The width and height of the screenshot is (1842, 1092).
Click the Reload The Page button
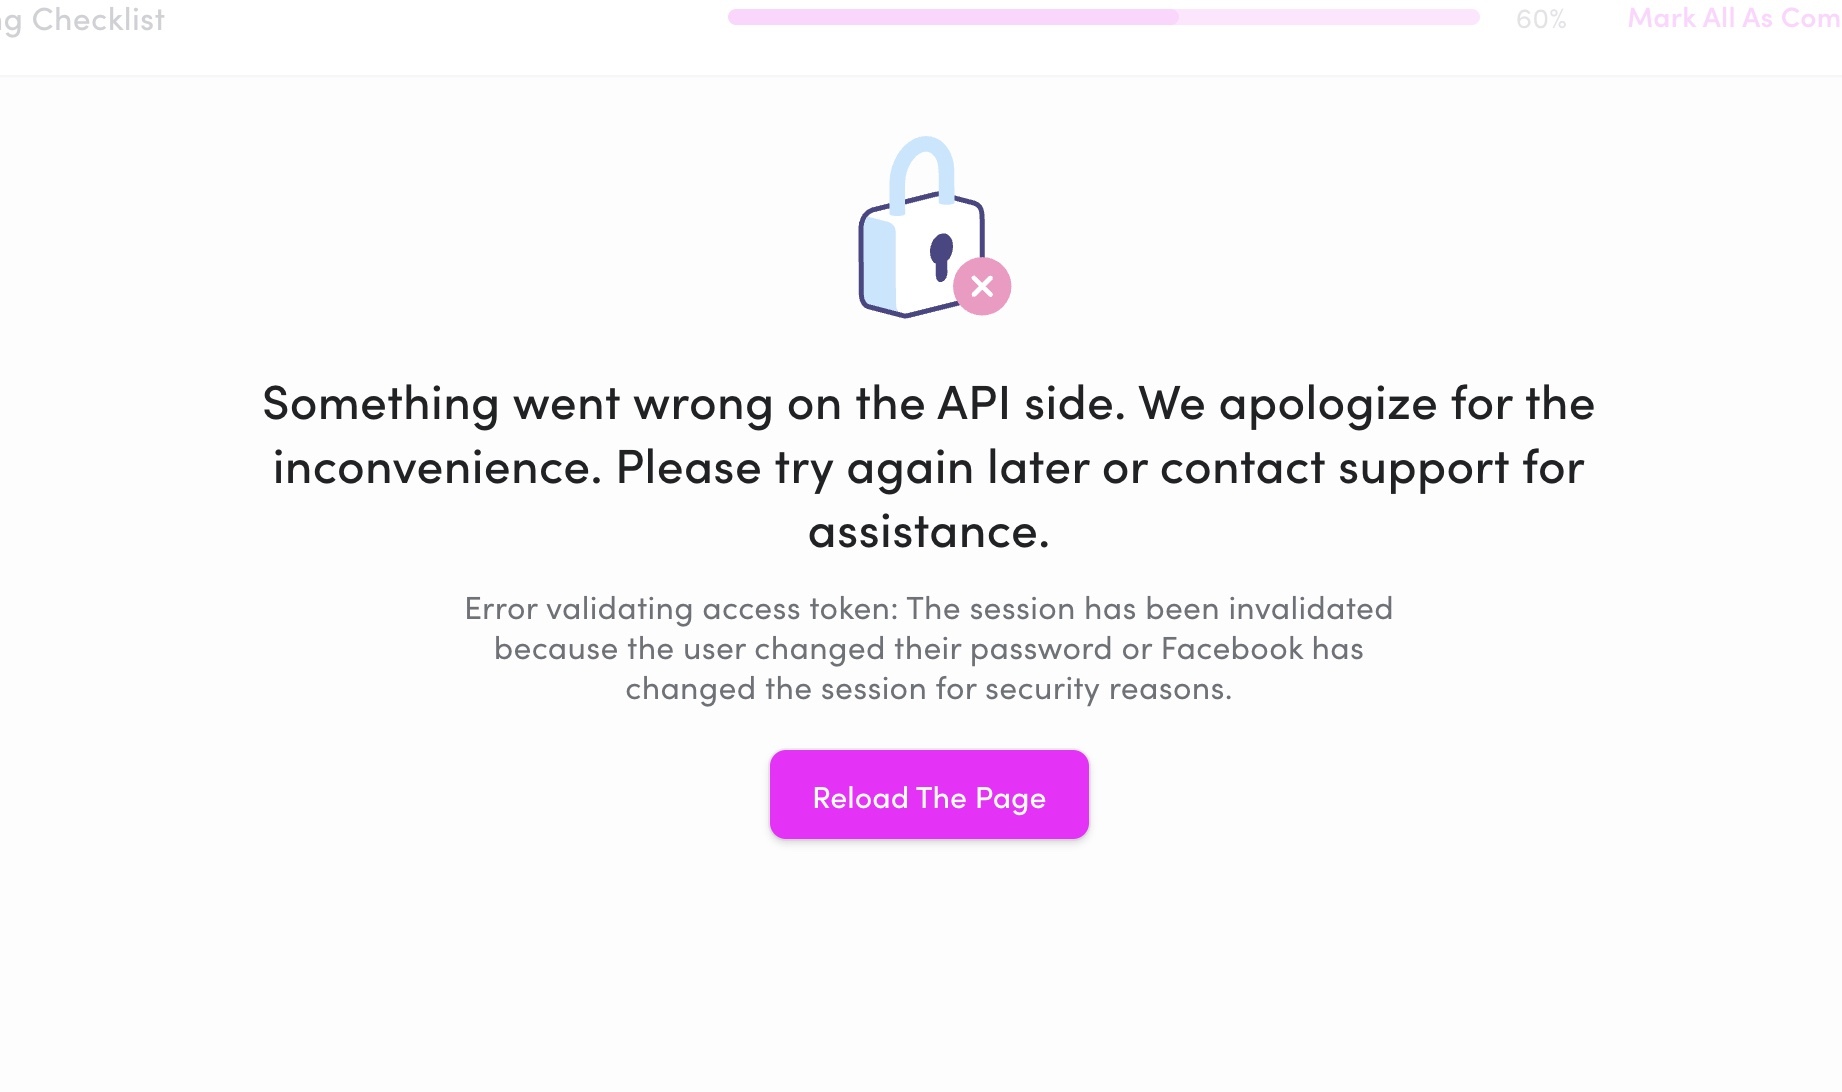(929, 795)
